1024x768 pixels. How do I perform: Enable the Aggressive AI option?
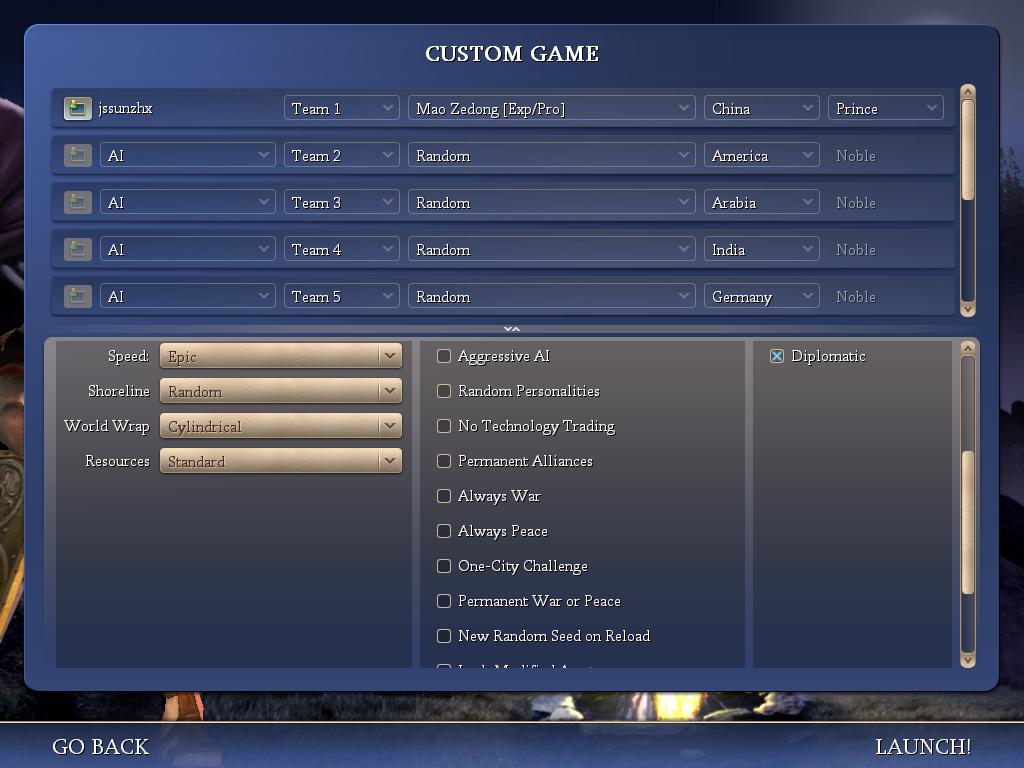444,356
